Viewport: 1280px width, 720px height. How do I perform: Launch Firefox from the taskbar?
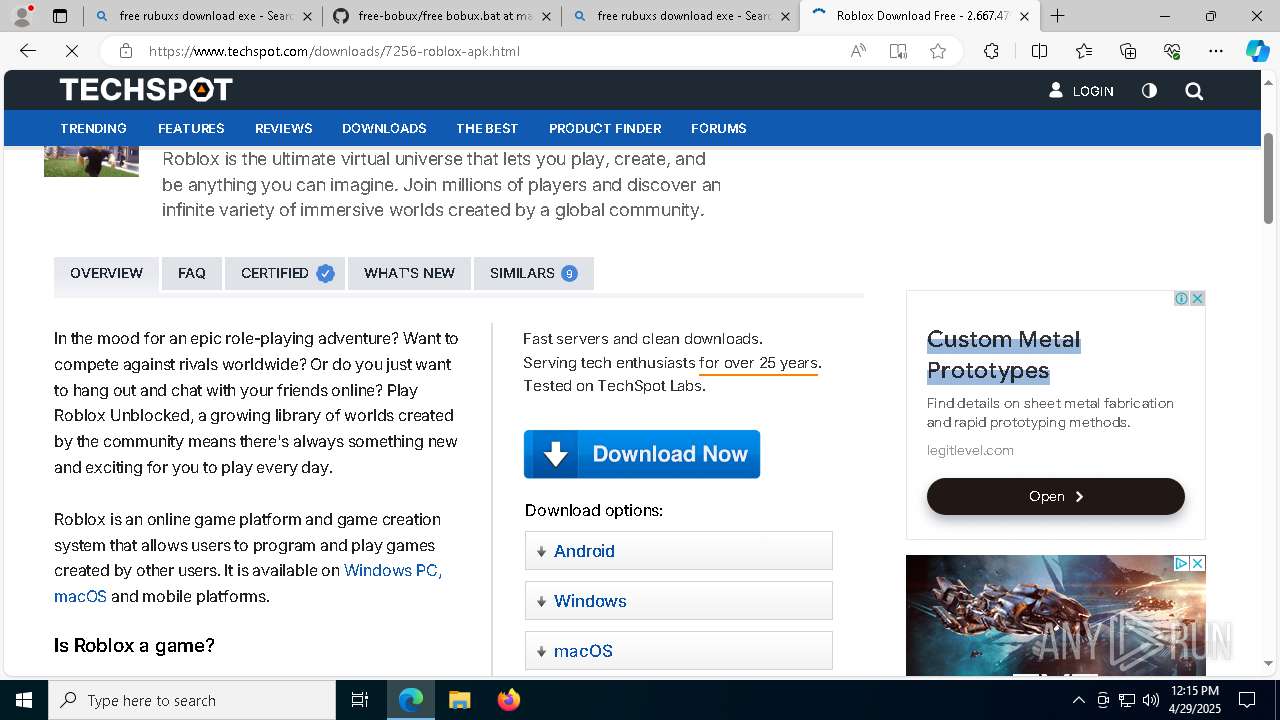[508, 700]
